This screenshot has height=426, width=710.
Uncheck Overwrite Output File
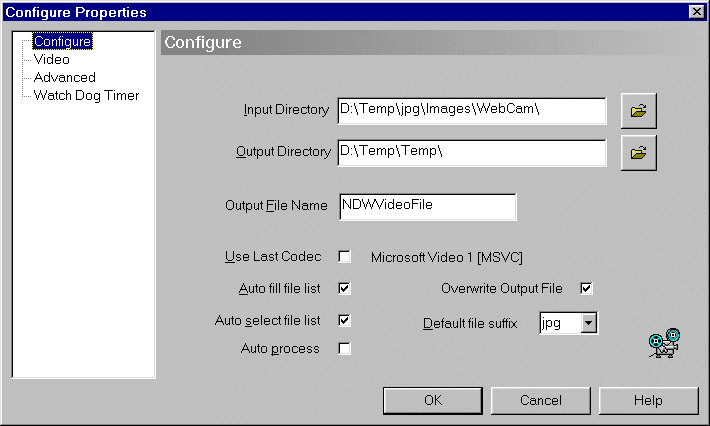tap(586, 288)
